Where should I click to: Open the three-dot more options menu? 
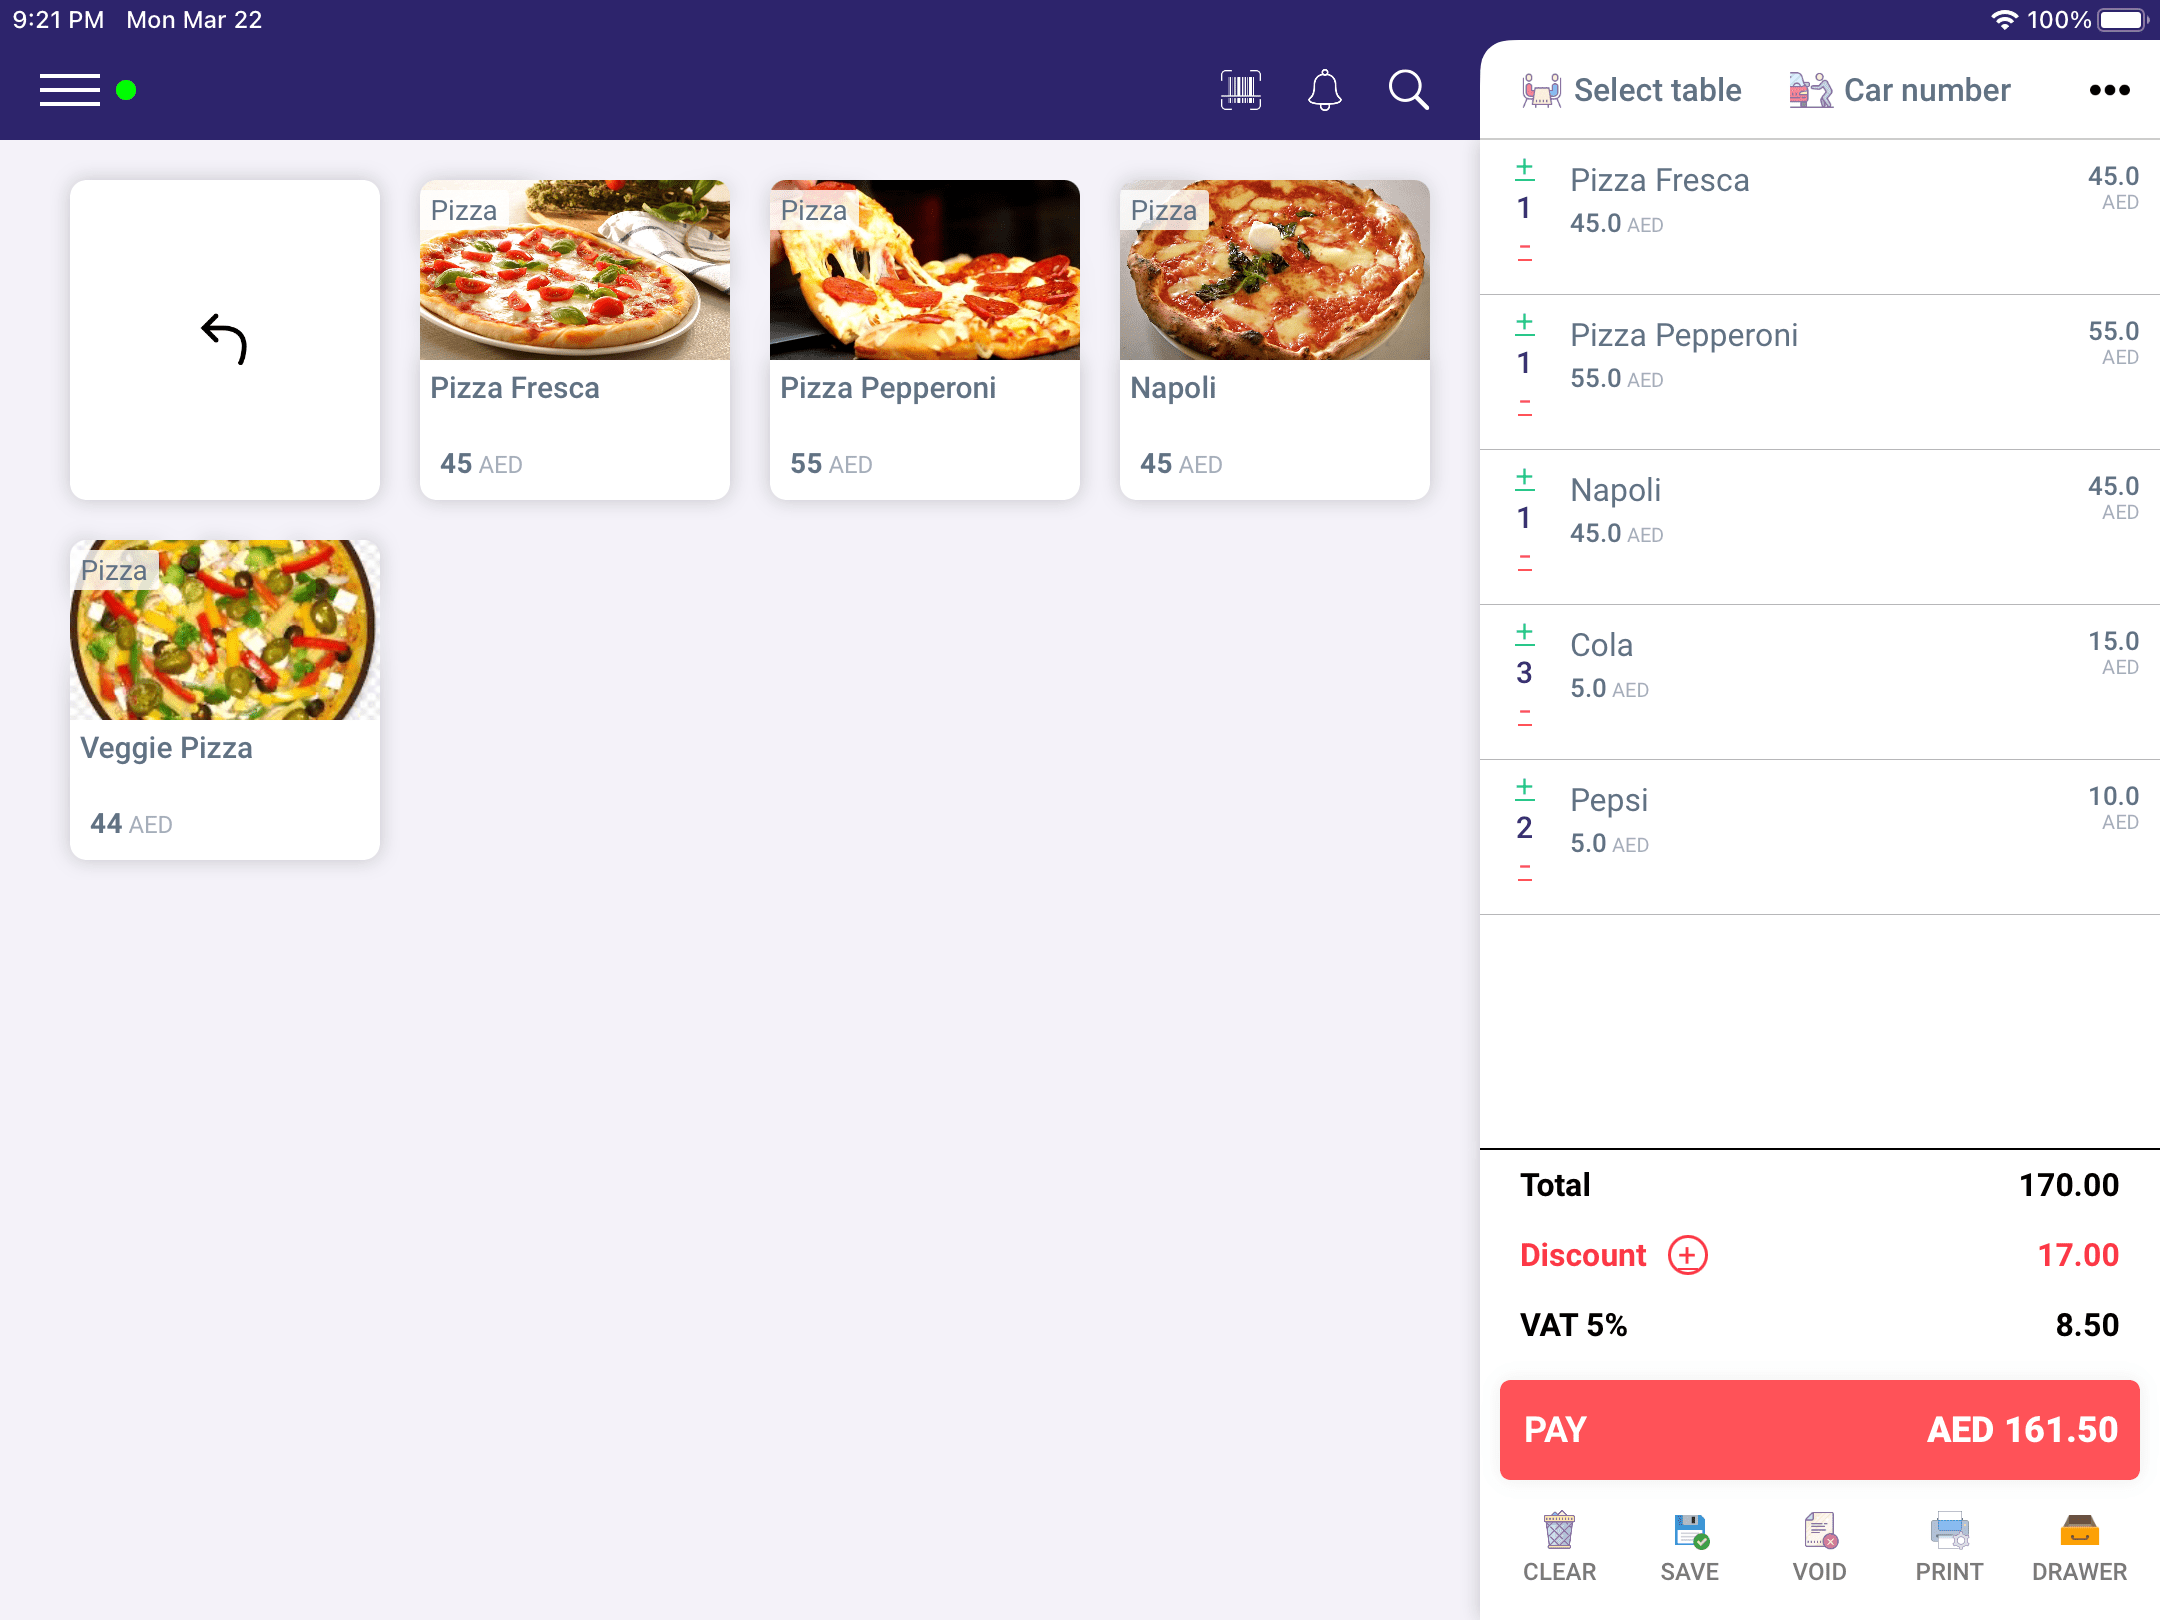click(x=2109, y=90)
